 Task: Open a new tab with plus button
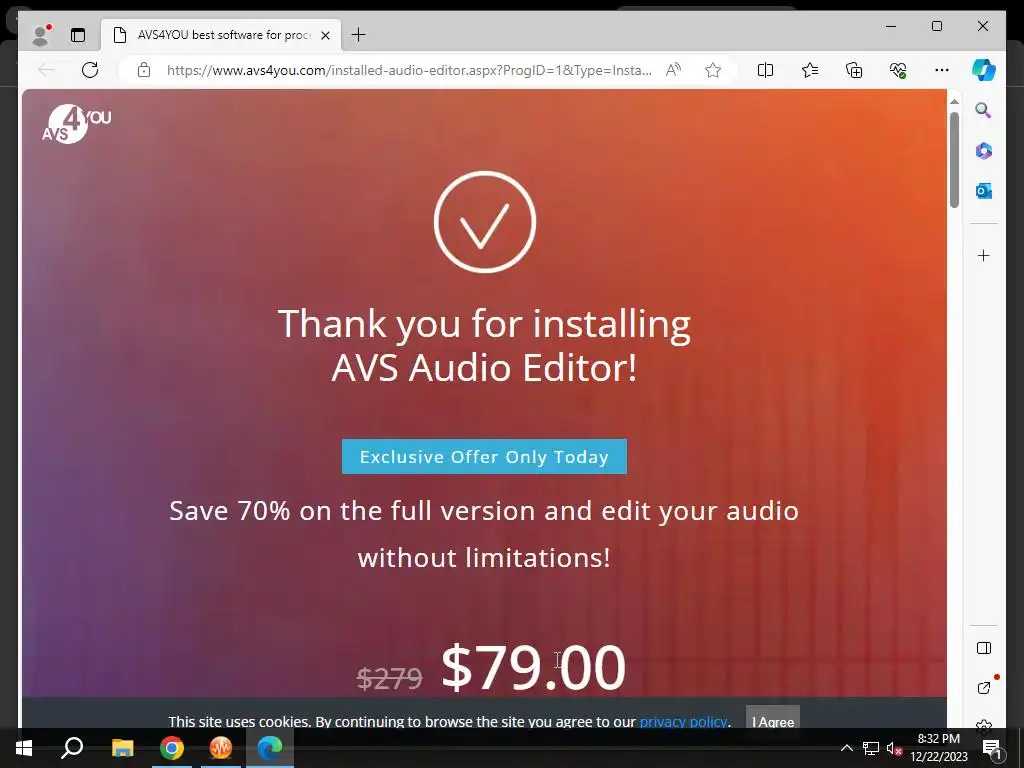click(x=359, y=35)
